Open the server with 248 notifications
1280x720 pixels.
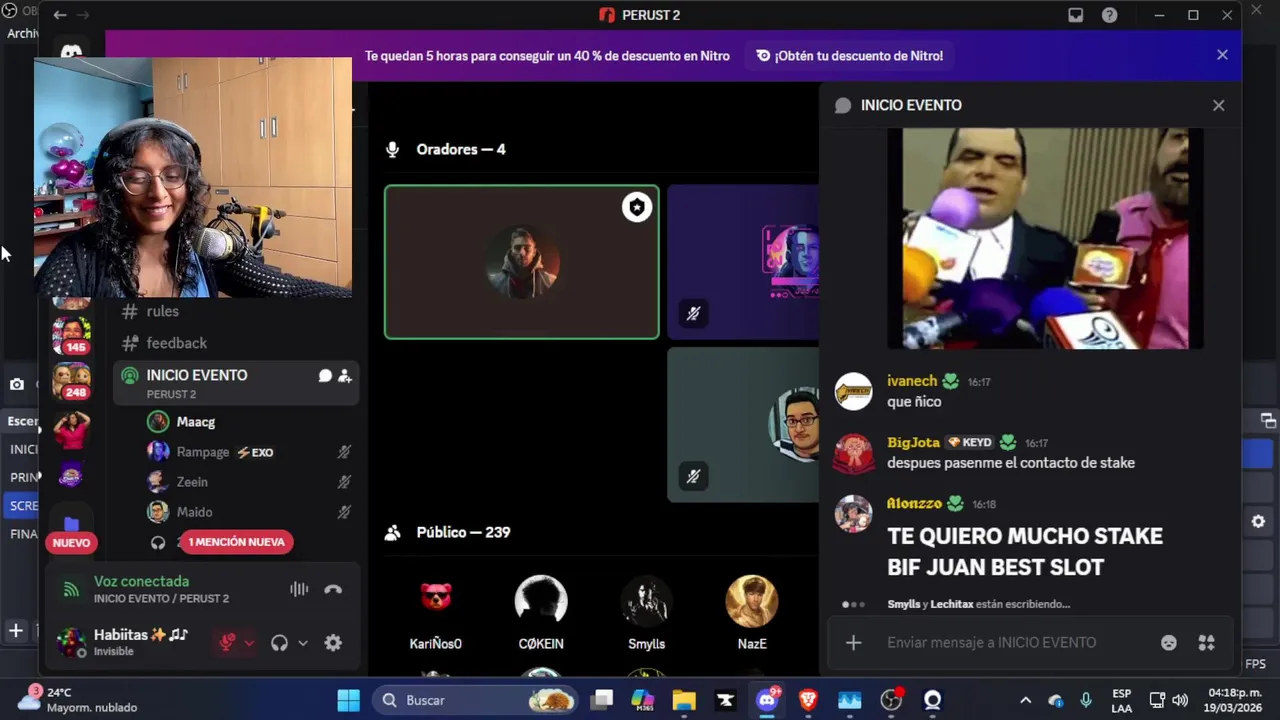click(71, 381)
